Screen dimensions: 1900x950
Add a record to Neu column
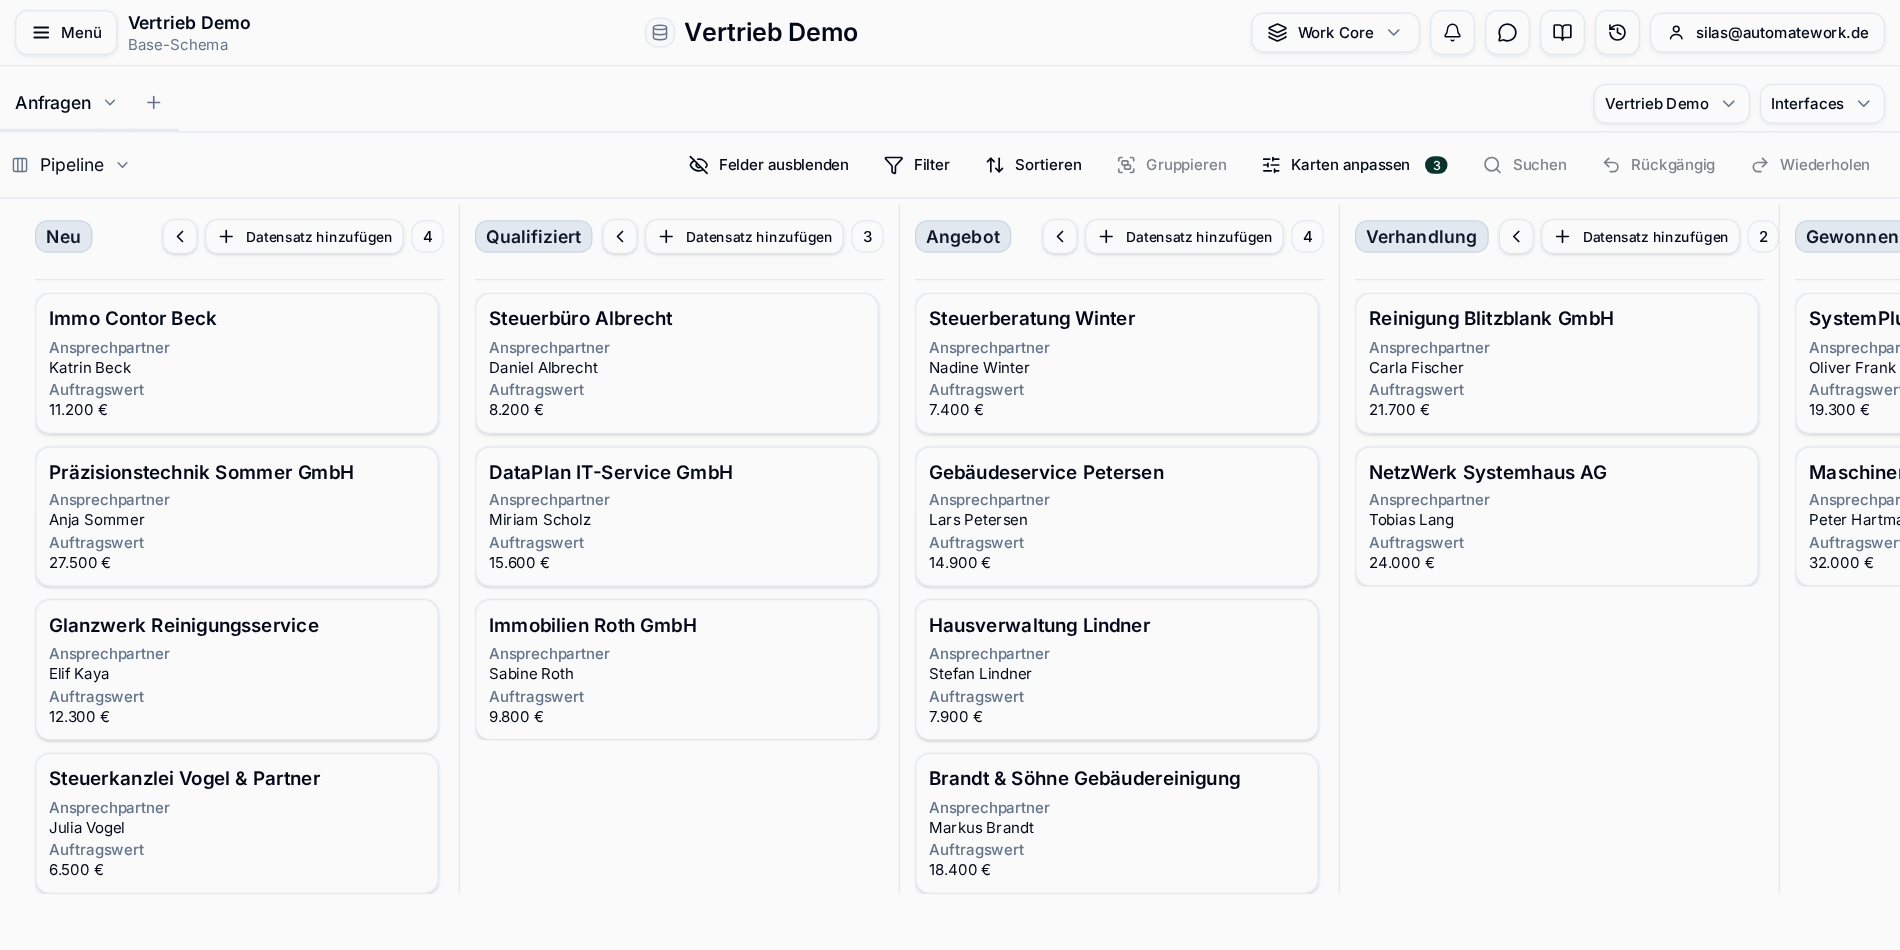(x=305, y=237)
